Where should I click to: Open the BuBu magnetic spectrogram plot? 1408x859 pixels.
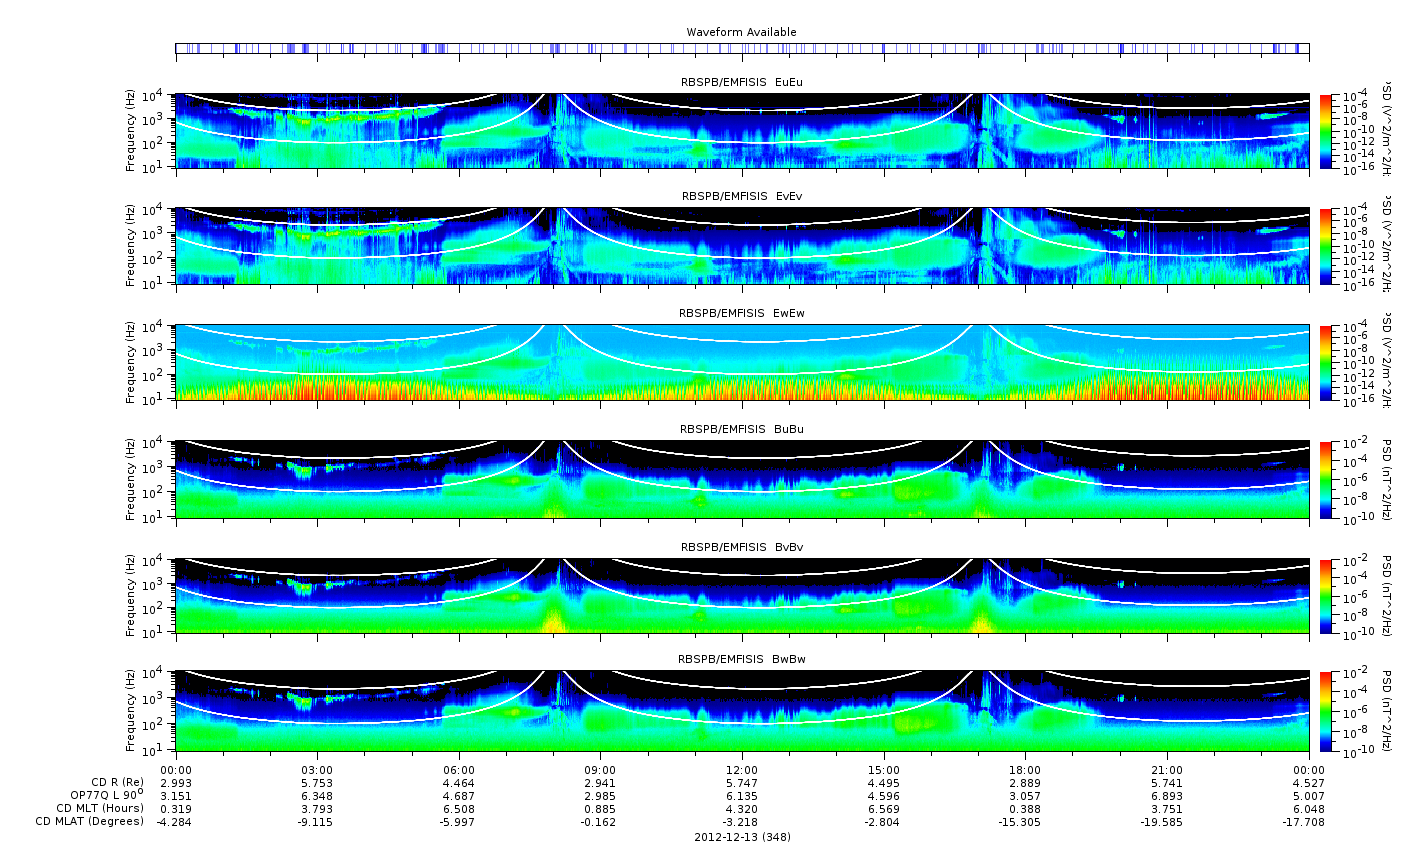pyautogui.click(x=742, y=479)
